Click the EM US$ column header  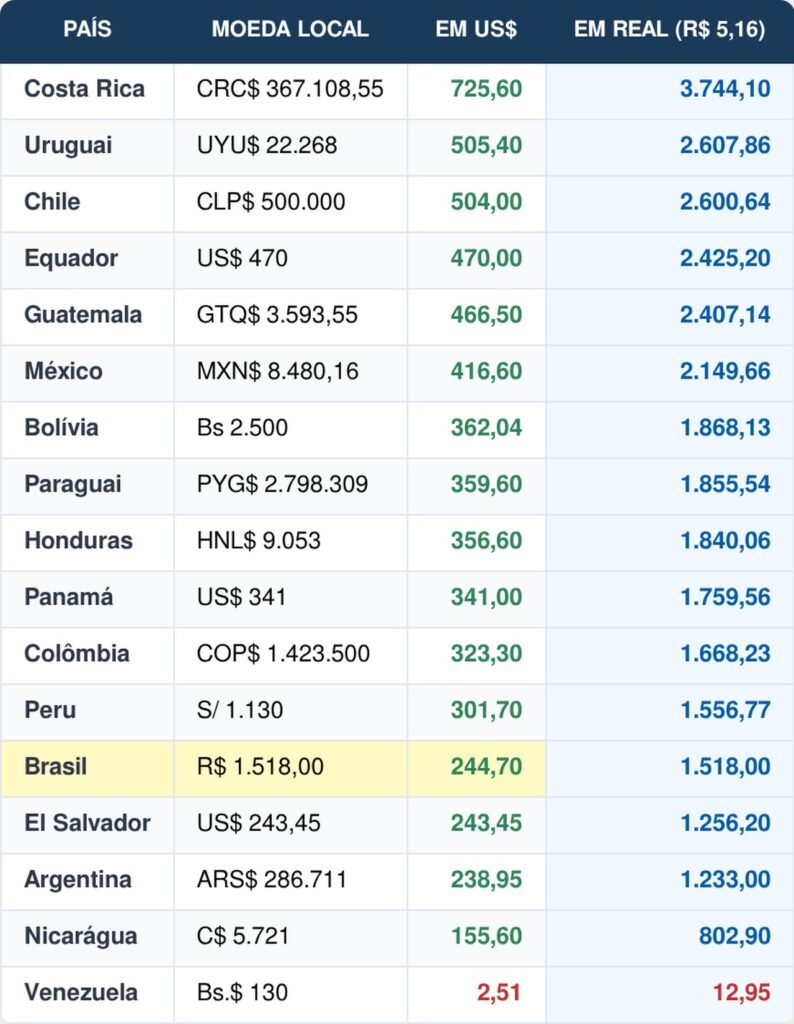[x=476, y=30]
